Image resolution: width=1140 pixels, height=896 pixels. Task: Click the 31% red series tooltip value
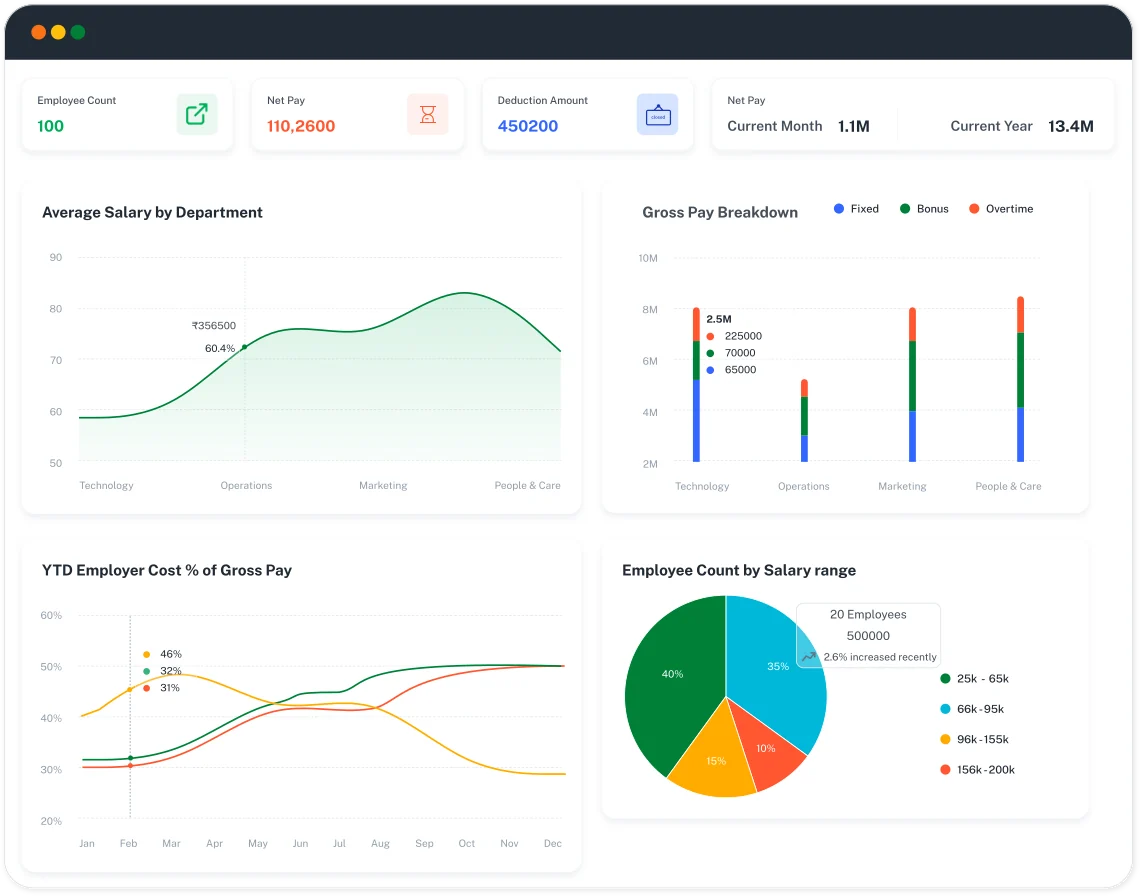[x=169, y=688]
